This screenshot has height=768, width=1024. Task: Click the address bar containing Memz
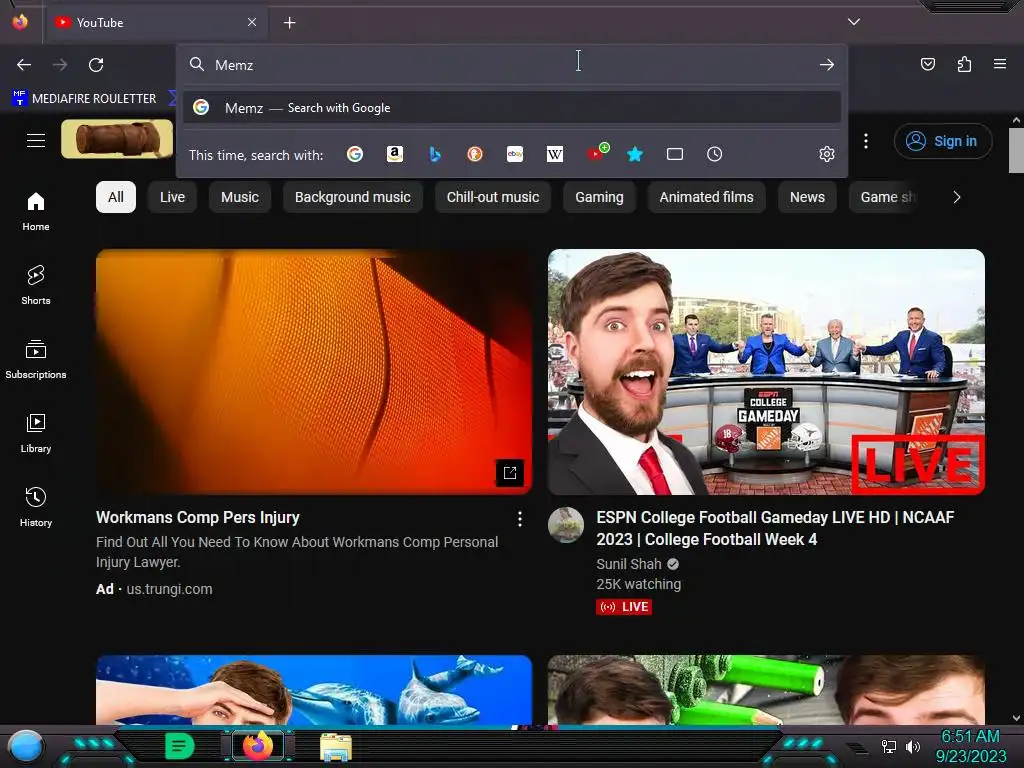pyautogui.click(x=512, y=65)
